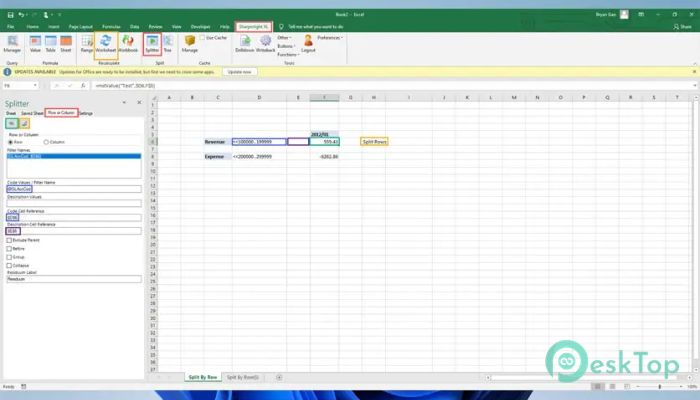Open Ribbon Display Options icon
Image resolution: width=700 pixels, height=400 pixels.
coord(641,15)
